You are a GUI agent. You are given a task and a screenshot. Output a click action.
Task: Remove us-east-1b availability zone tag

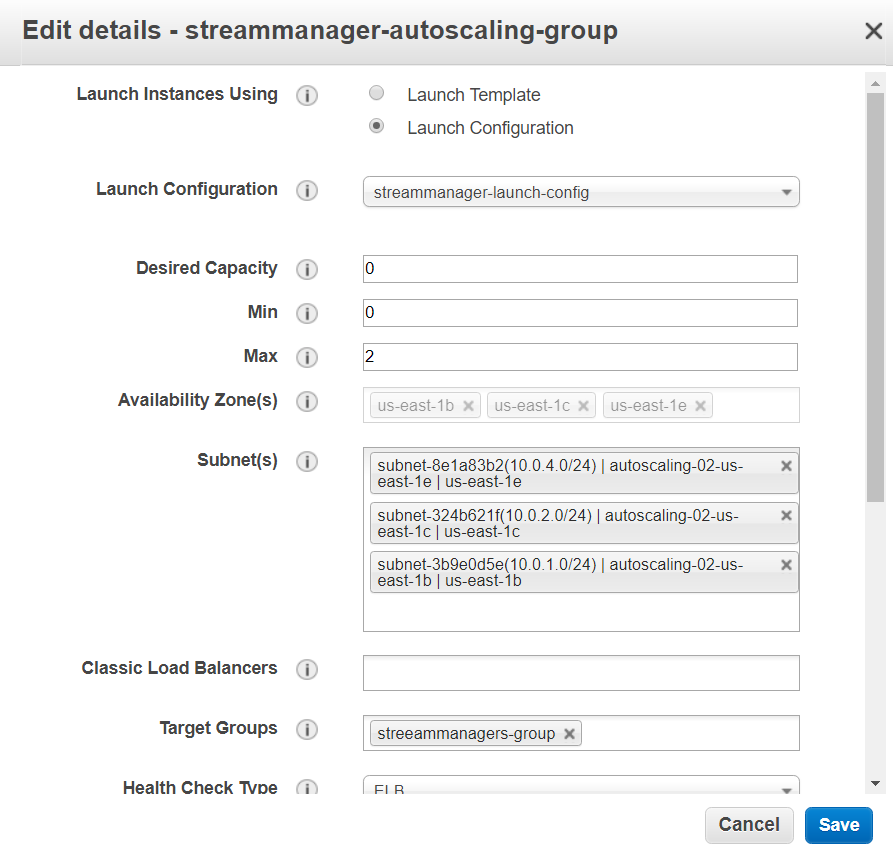(x=468, y=406)
